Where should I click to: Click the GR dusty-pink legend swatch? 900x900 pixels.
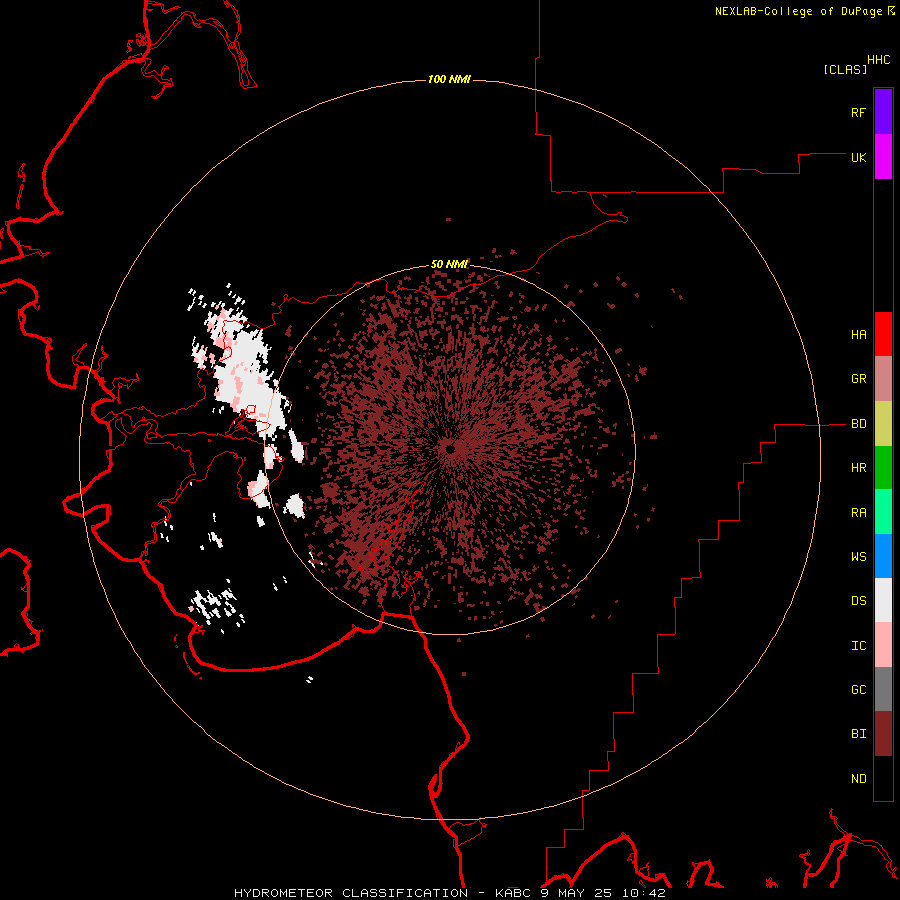[883, 379]
